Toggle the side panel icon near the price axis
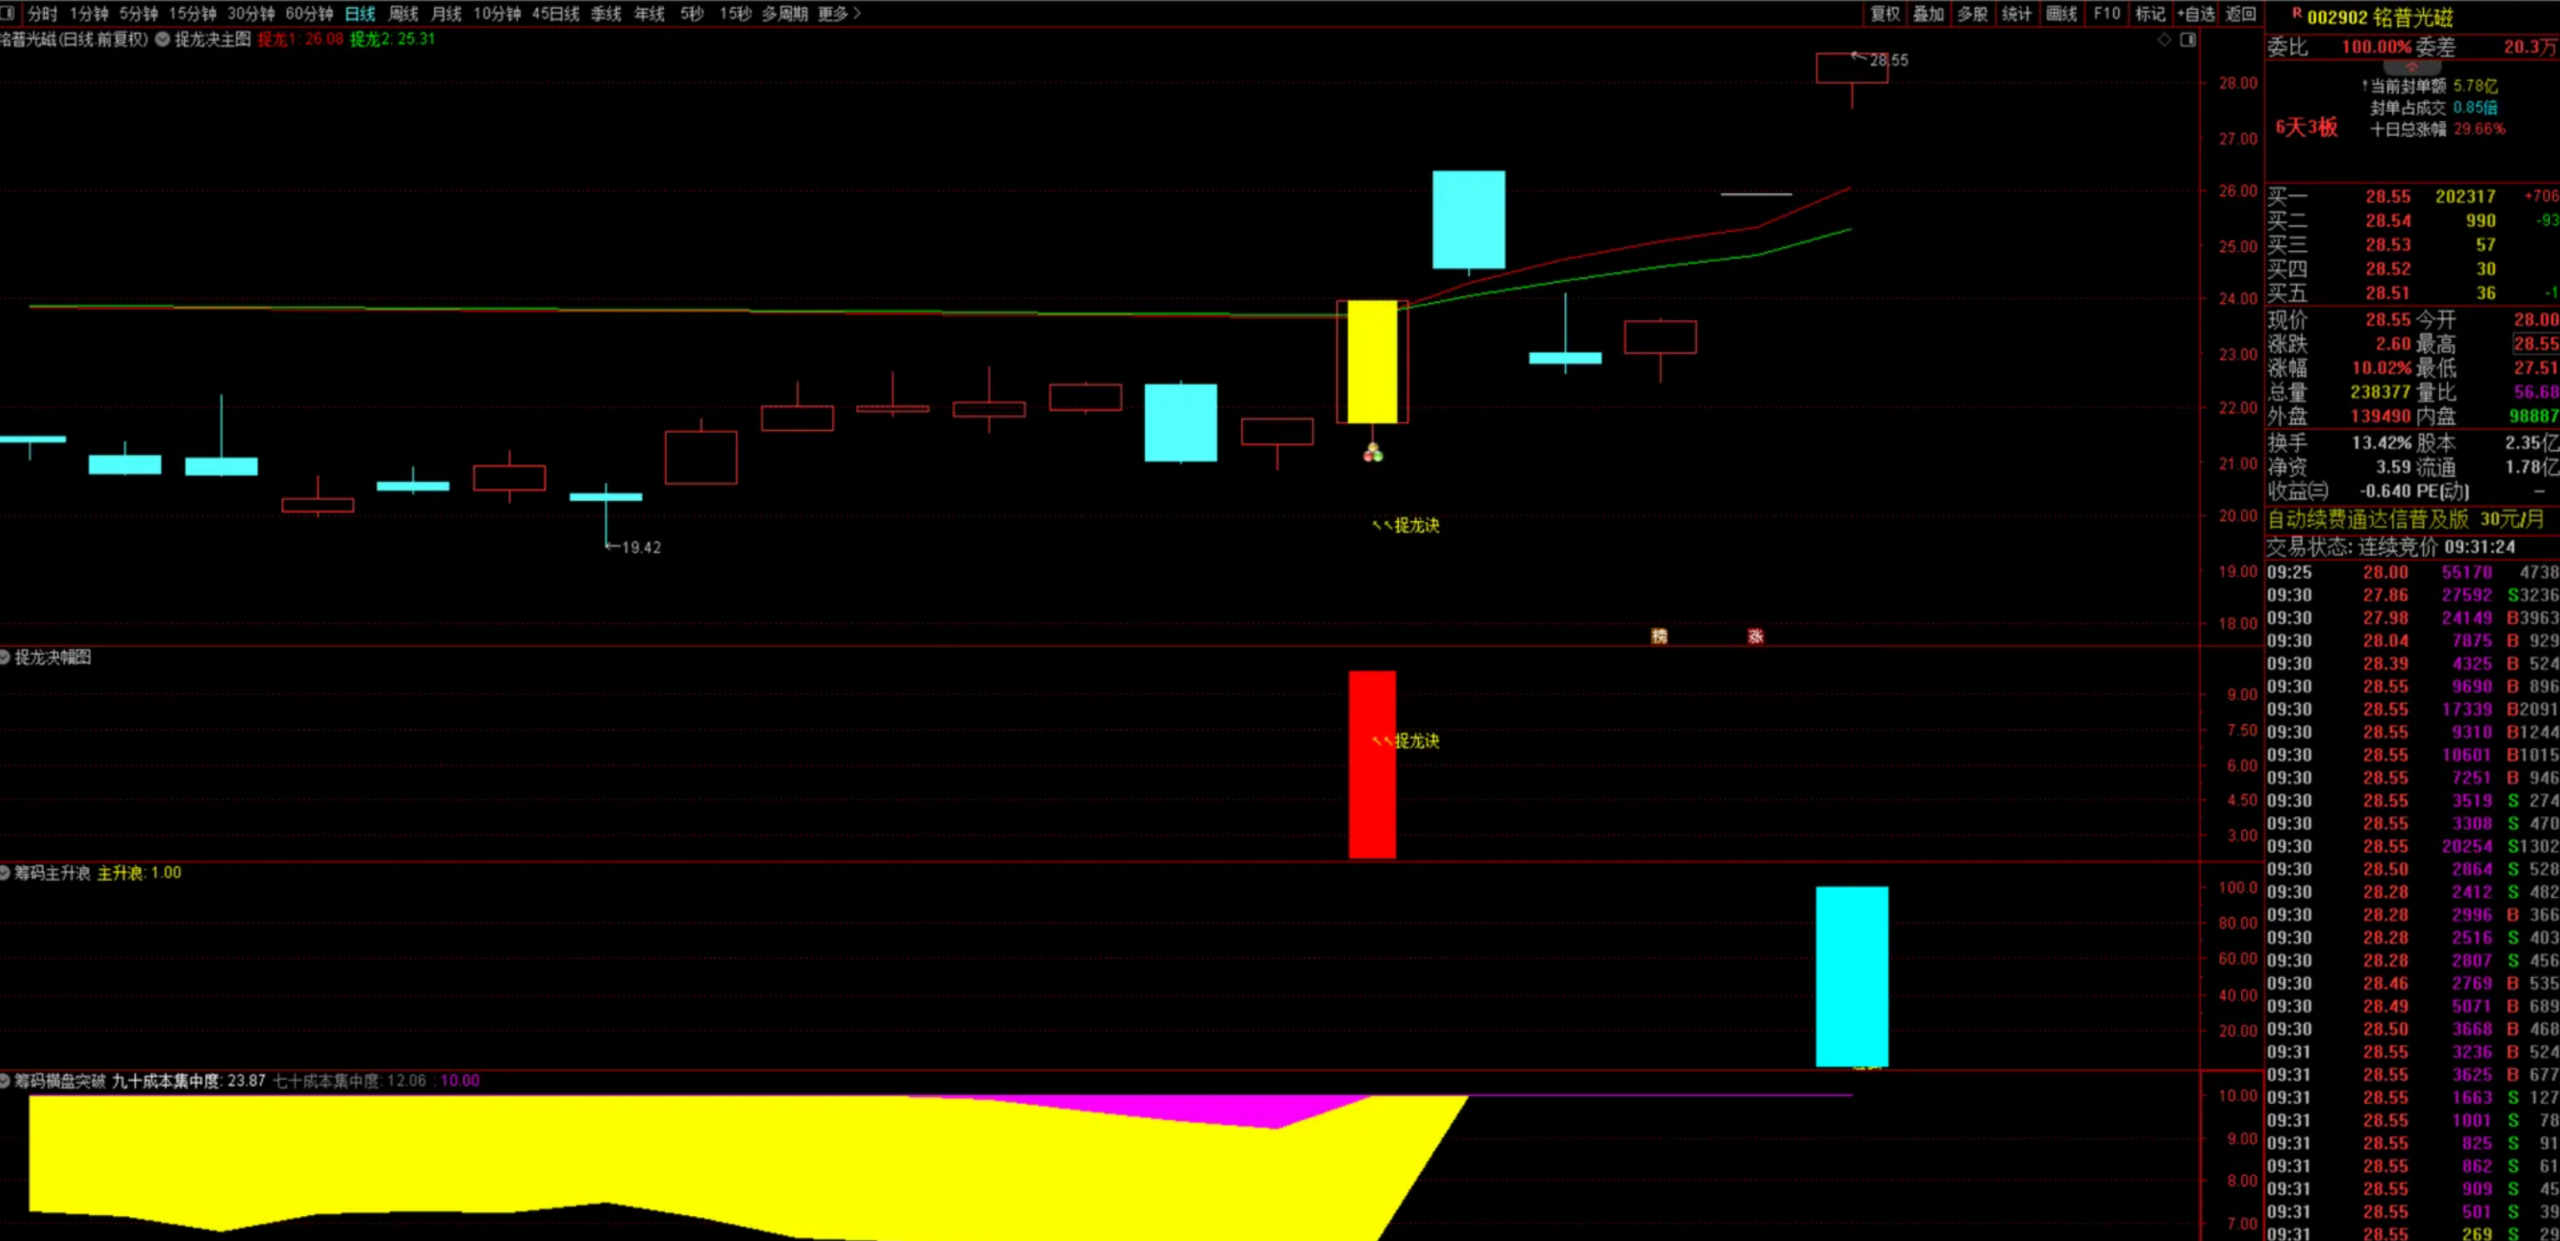Screen dimensions: 2560x1241 pyautogui.click(x=2188, y=40)
